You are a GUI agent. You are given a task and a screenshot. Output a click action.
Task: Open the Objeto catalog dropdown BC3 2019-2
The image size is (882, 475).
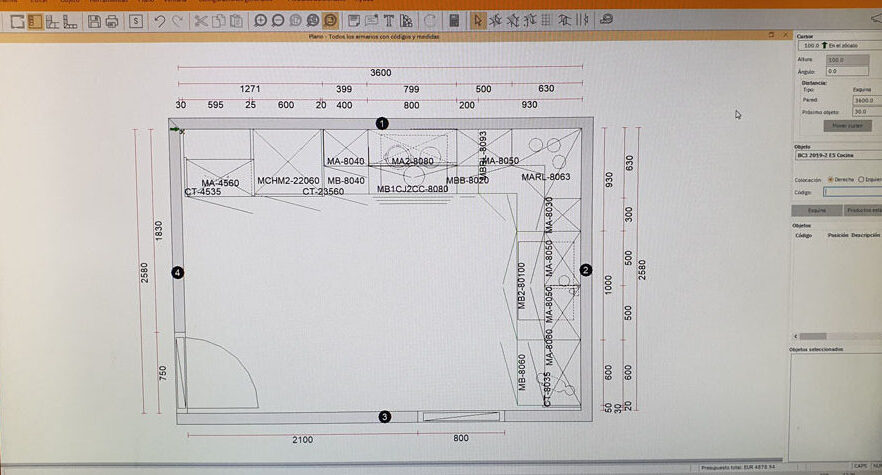(839, 155)
